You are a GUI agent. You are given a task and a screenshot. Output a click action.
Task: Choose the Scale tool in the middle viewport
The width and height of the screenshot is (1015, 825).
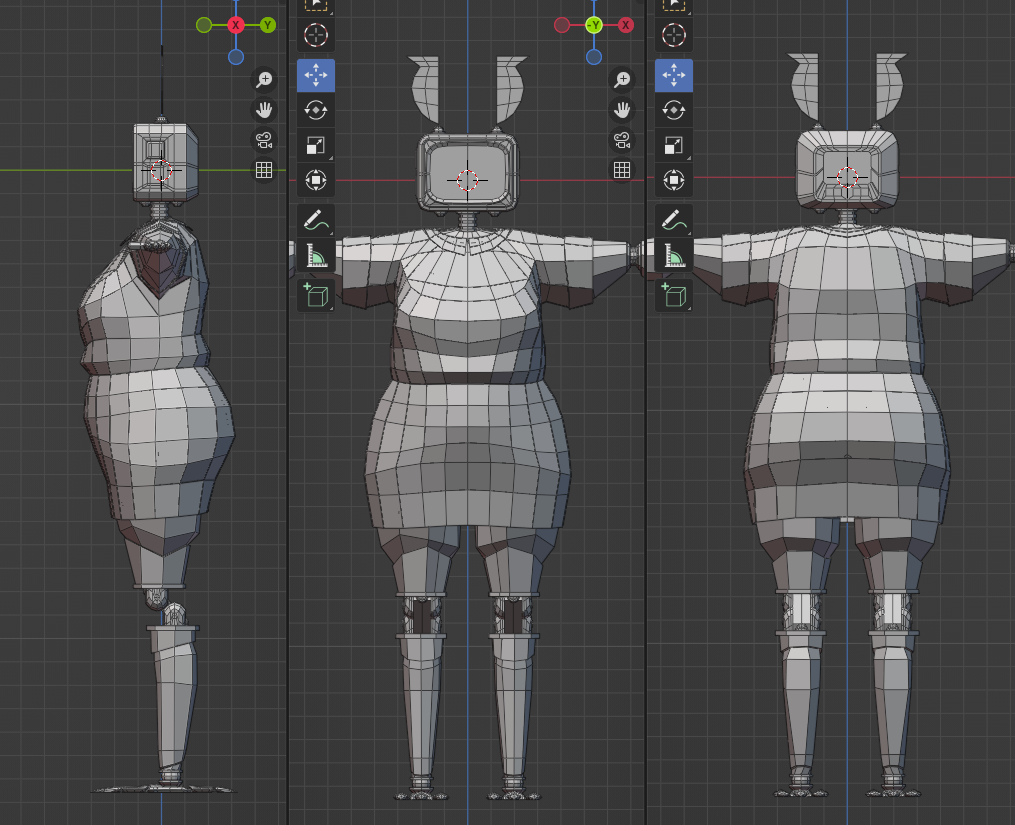[x=316, y=145]
